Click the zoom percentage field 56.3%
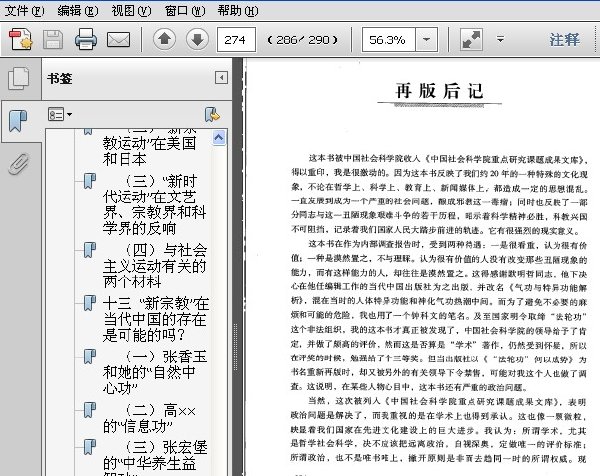The image size is (600, 476). 388,39
